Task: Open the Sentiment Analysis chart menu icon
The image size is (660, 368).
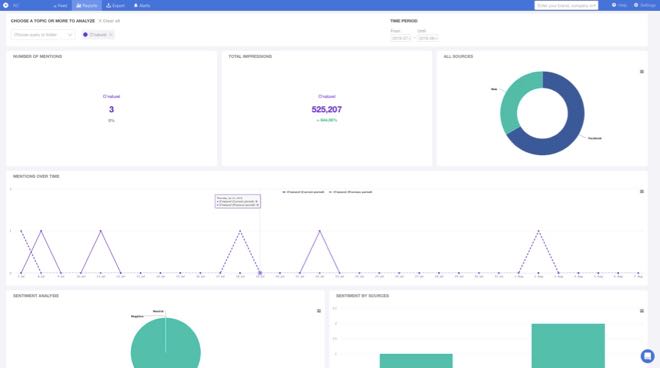Action: click(319, 311)
